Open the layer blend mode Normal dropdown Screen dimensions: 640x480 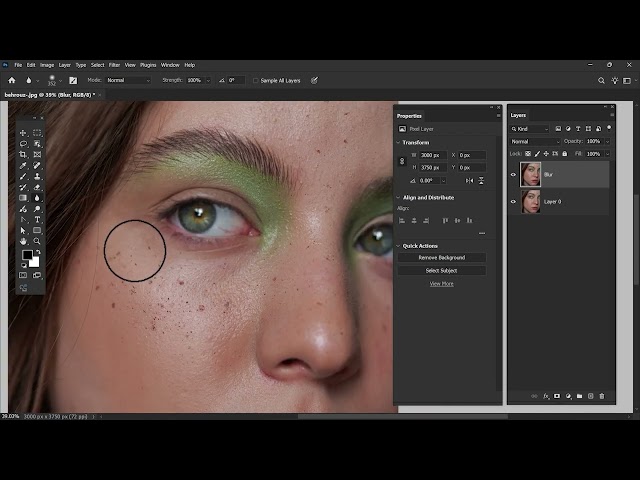[x=535, y=142]
